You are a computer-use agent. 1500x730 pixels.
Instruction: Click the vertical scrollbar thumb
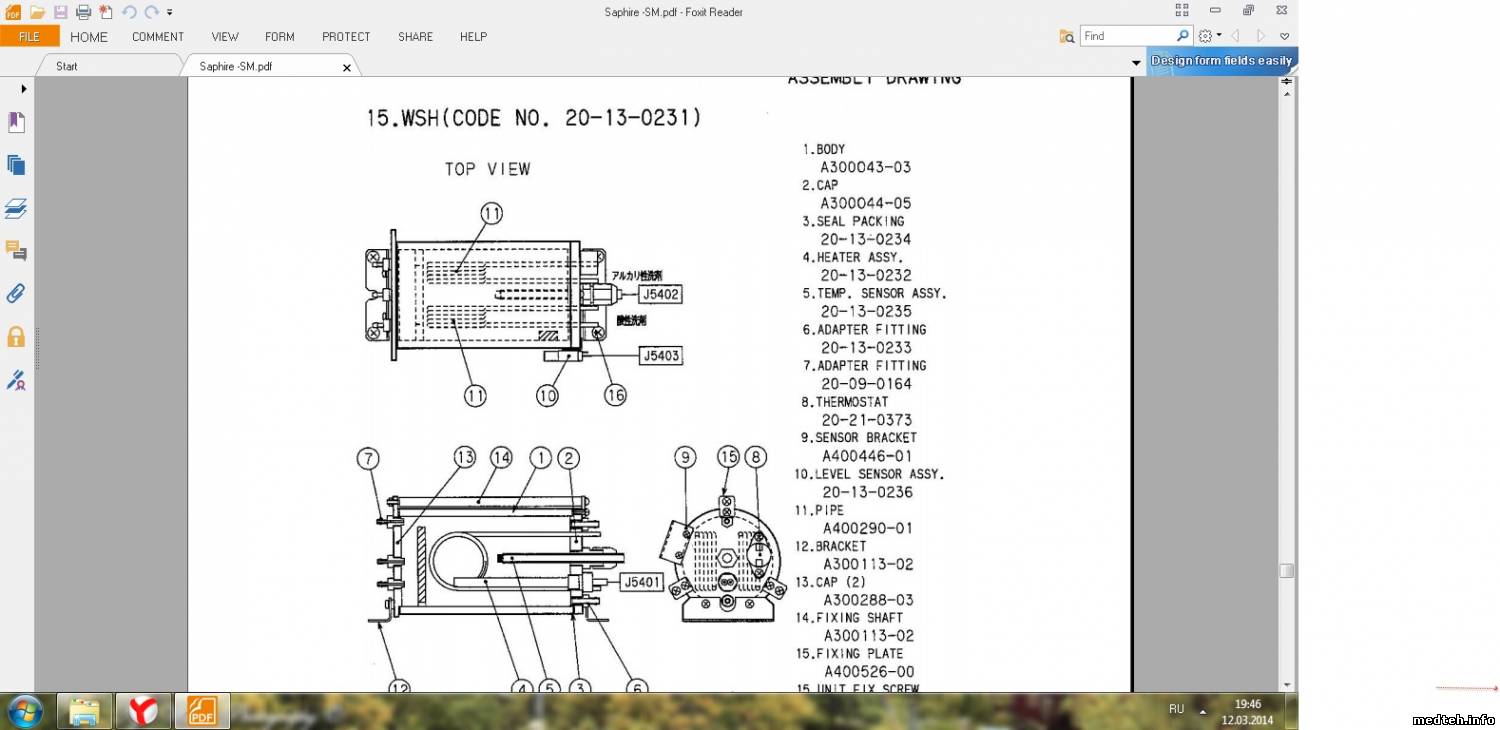[1287, 570]
